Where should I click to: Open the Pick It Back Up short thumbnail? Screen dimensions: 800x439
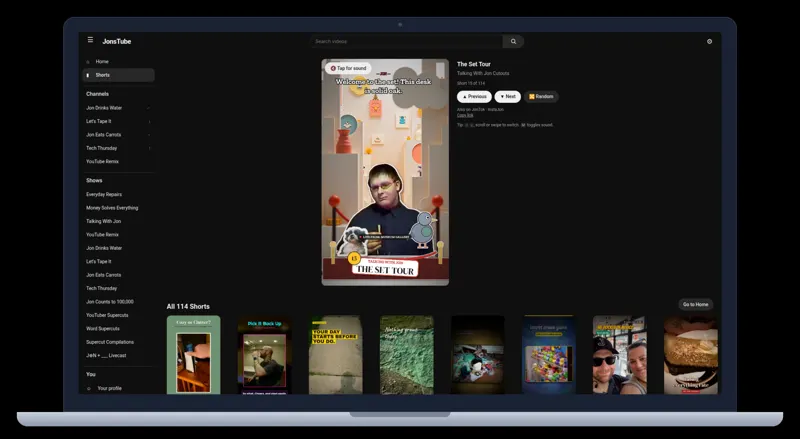coord(265,355)
